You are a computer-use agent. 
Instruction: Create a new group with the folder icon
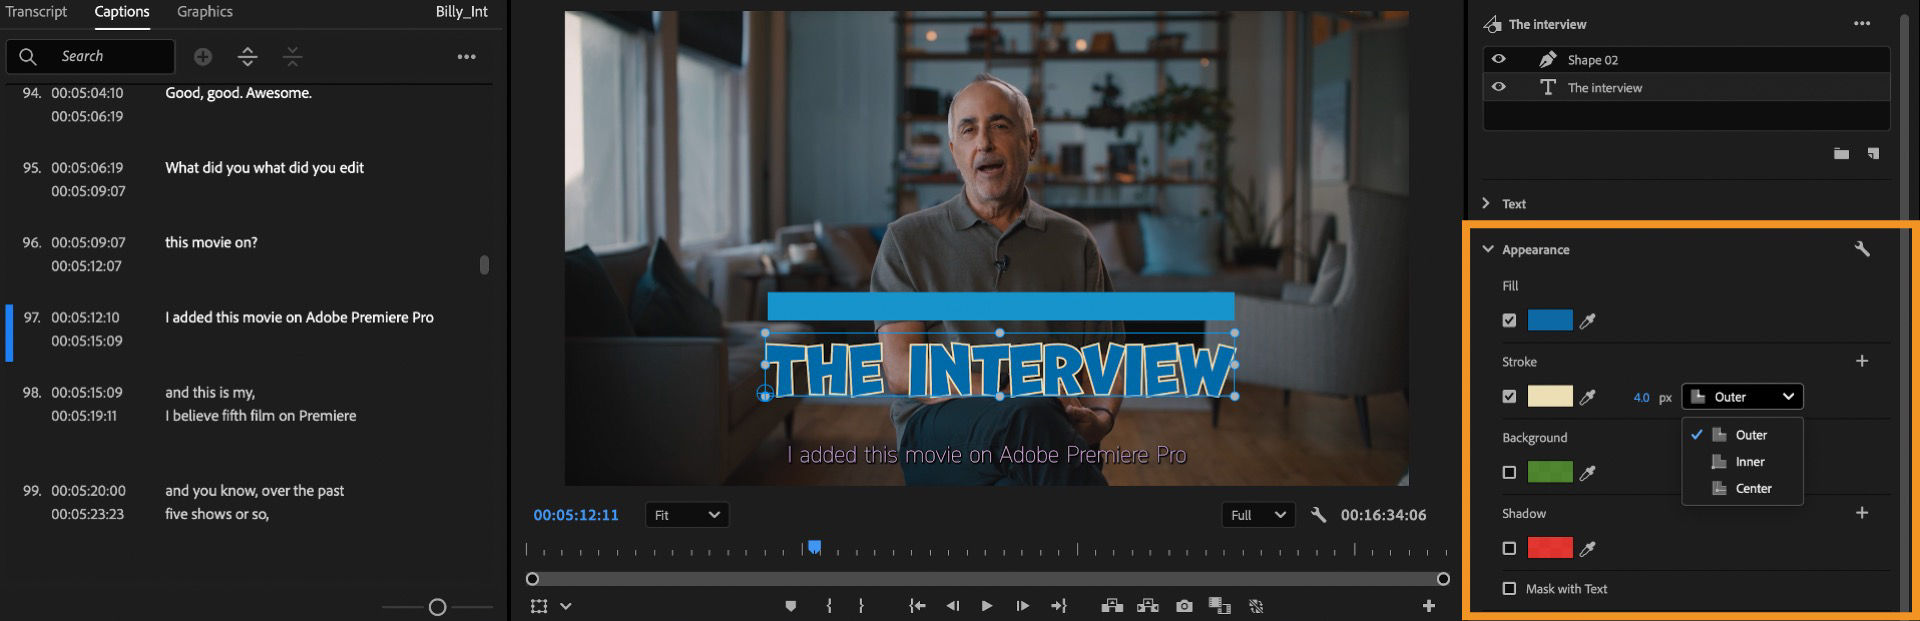1841,154
